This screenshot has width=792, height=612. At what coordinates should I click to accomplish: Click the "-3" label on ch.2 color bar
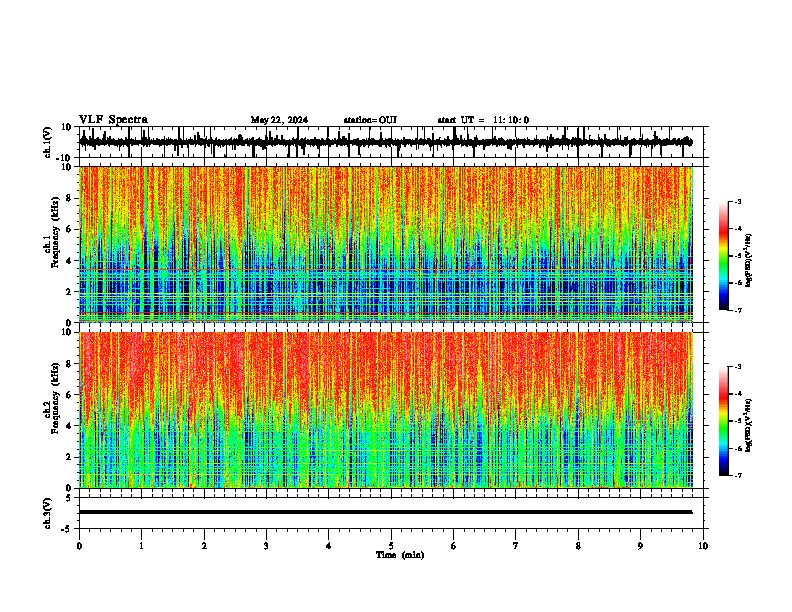click(x=738, y=367)
